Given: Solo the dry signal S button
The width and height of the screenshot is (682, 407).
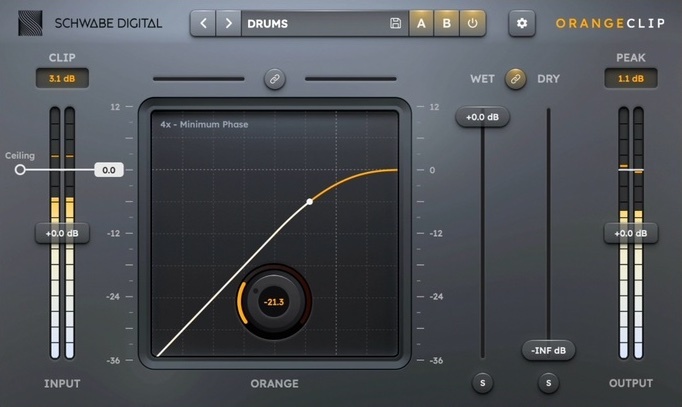Looking at the screenshot, I should 548,383.
